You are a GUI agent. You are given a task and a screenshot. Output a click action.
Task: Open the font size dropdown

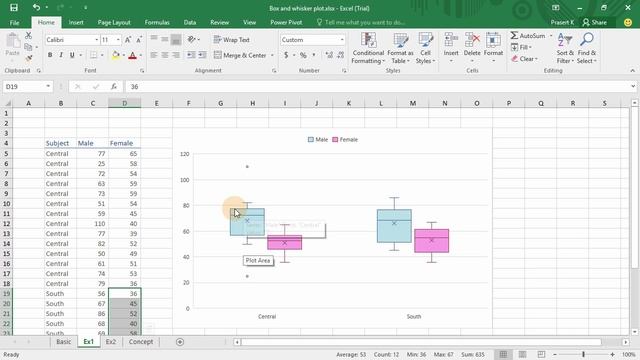pos(118,40)
